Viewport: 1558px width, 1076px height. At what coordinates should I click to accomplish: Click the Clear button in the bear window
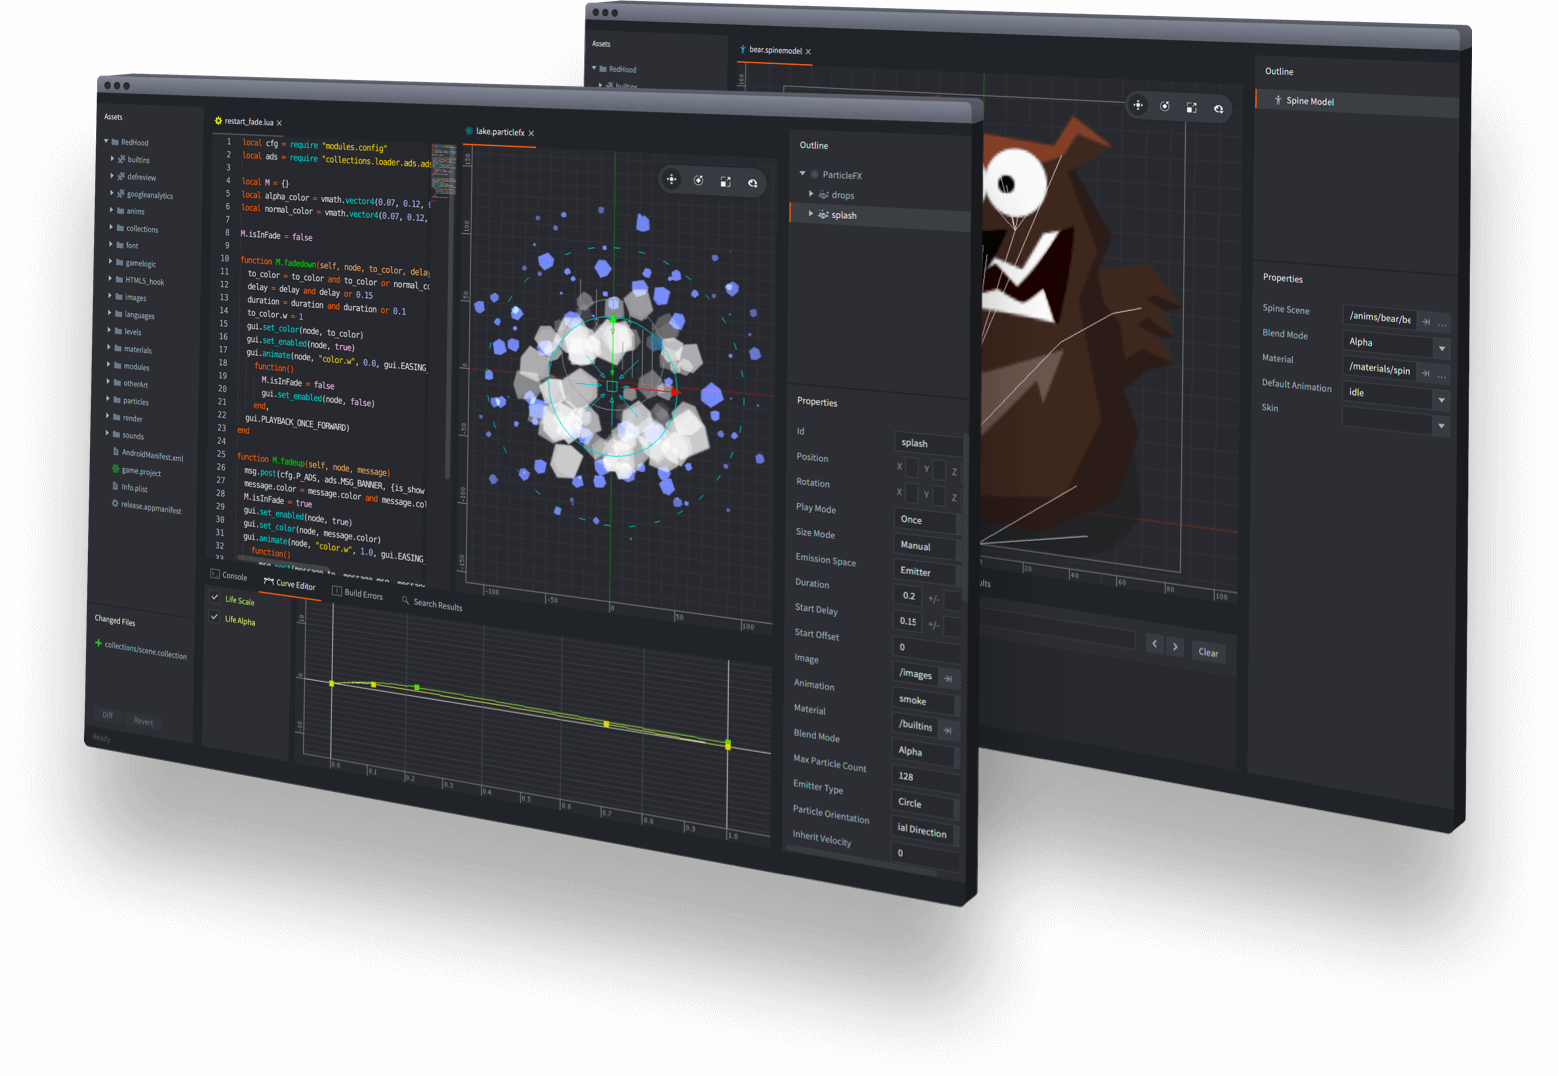pos(1207,652)
